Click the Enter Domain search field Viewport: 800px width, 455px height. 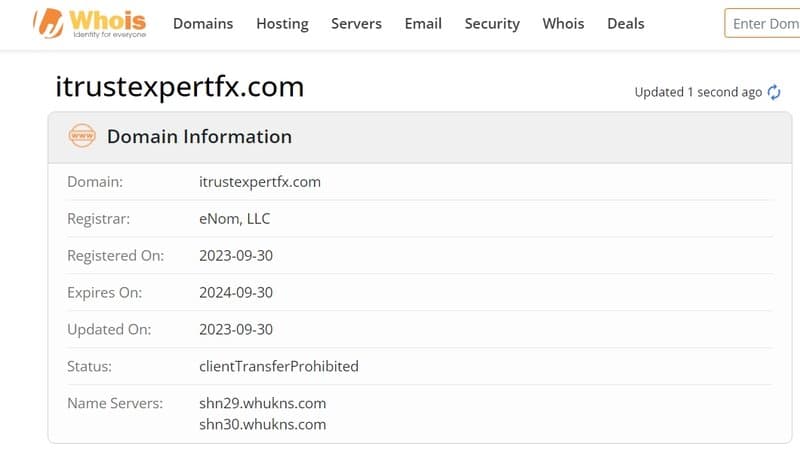pyautogui.click(x=762, y=23)
